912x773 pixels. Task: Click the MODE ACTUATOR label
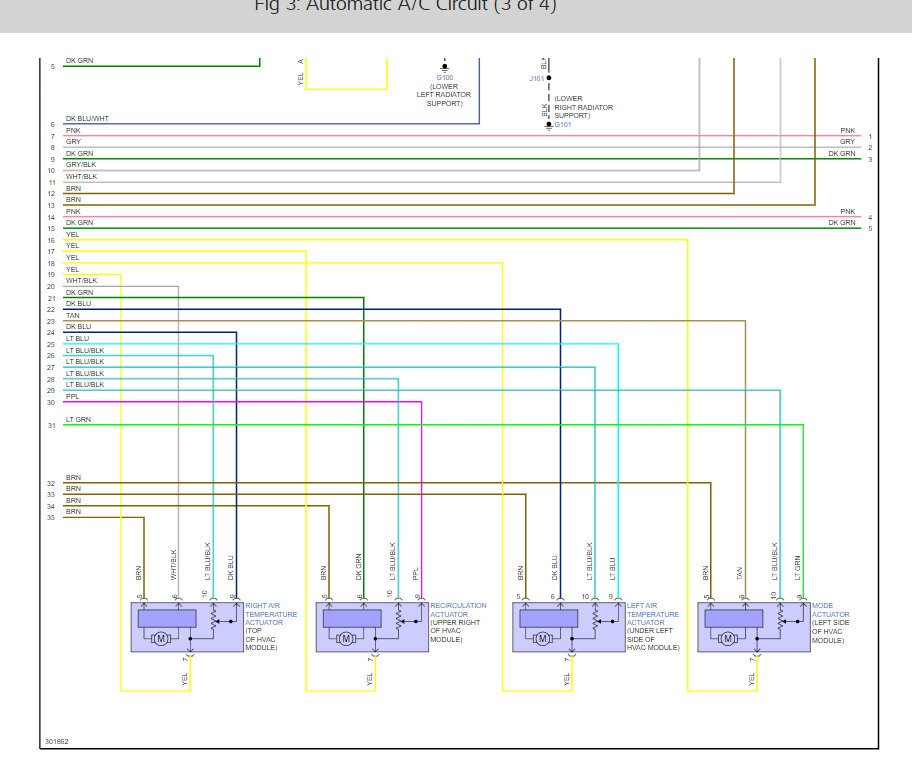click(831, 610)
